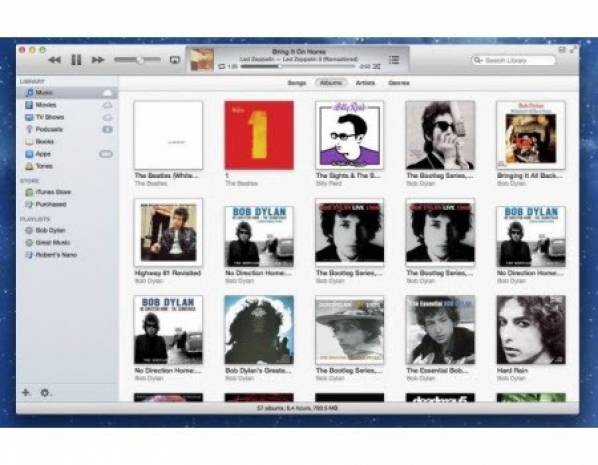Screen dimensions: 598x465
Task: Switch to the Genres tab
Action: (399, 83)
